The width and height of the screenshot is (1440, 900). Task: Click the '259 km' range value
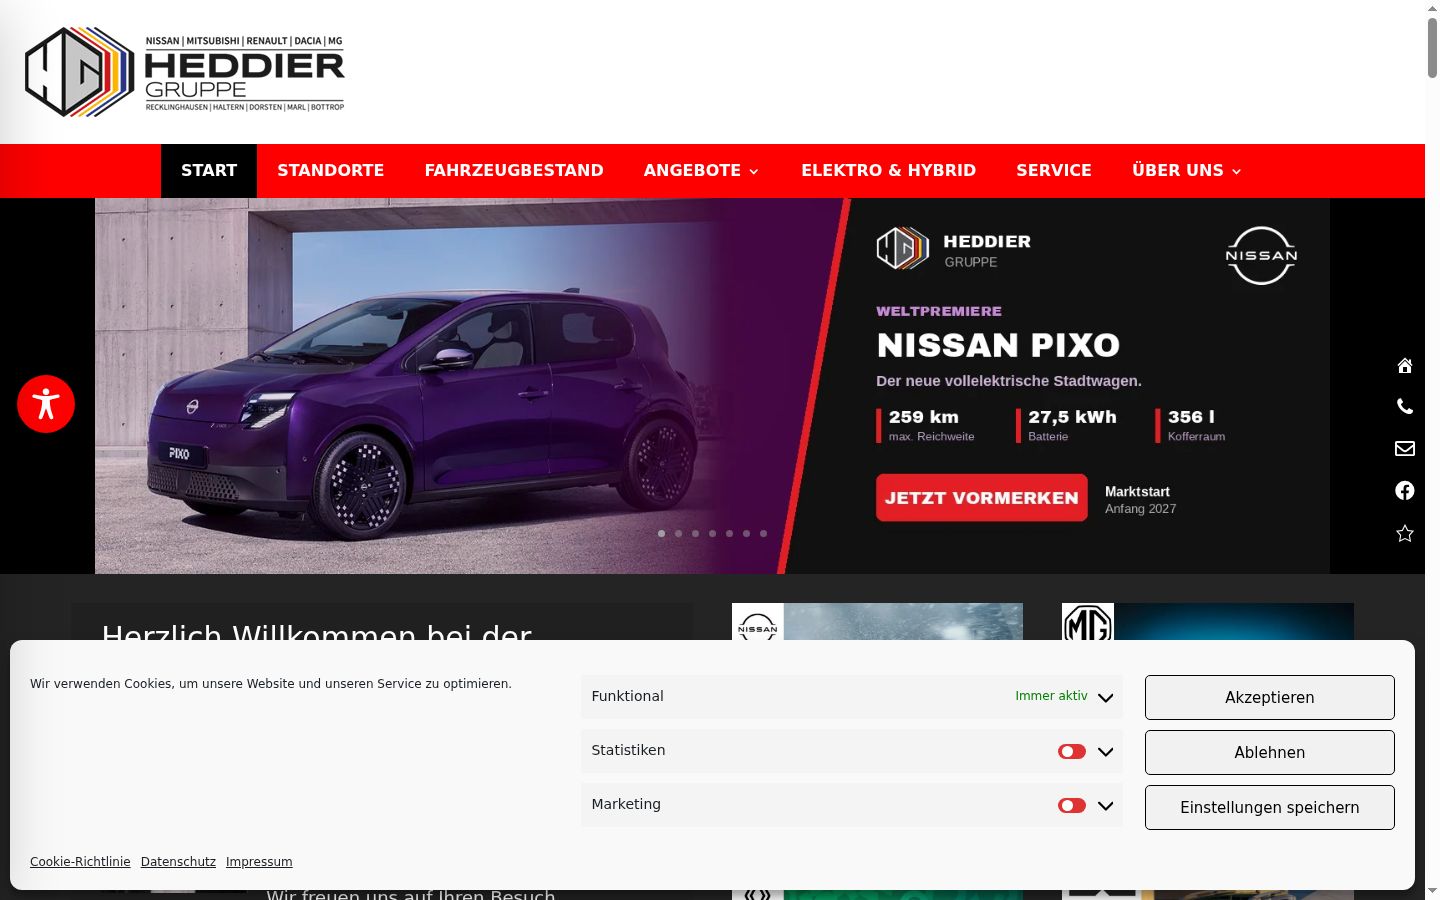pos(924,417)
